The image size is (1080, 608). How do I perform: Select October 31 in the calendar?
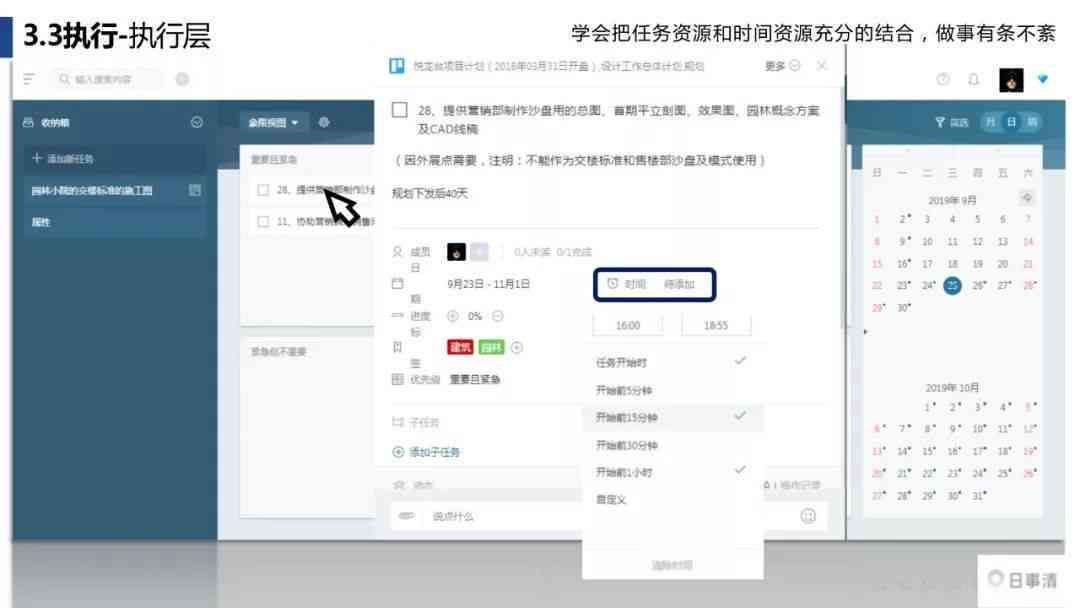coord(978,495)
